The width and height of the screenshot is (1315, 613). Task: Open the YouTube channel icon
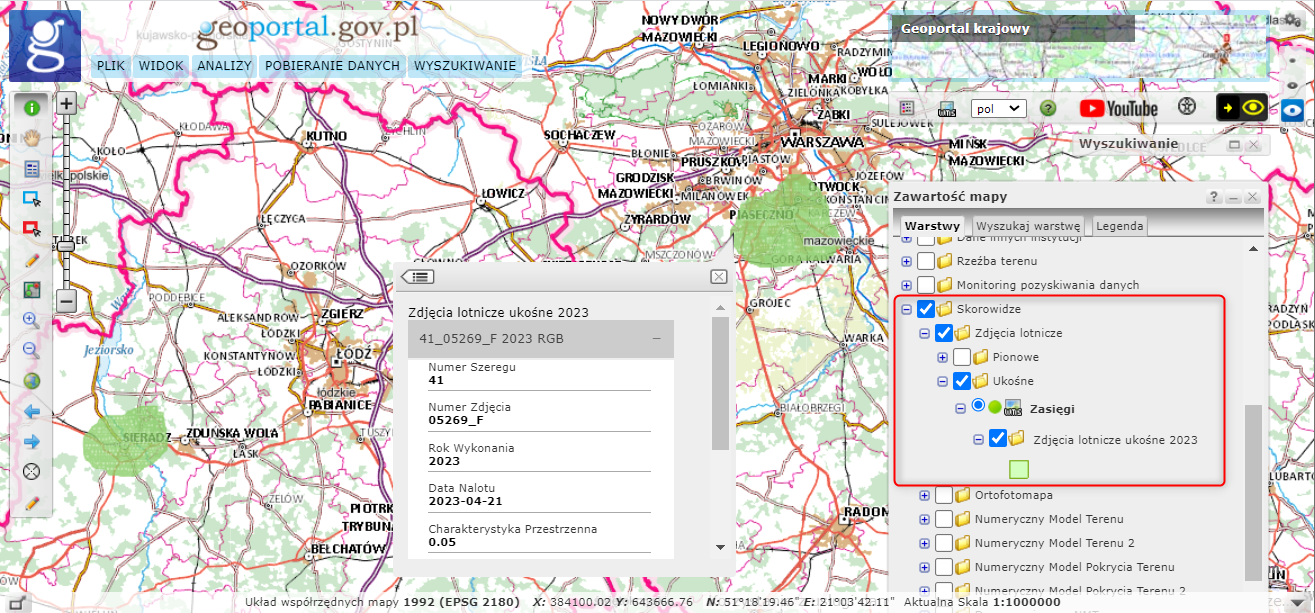pyautogui.click(x=1117, y=108)
